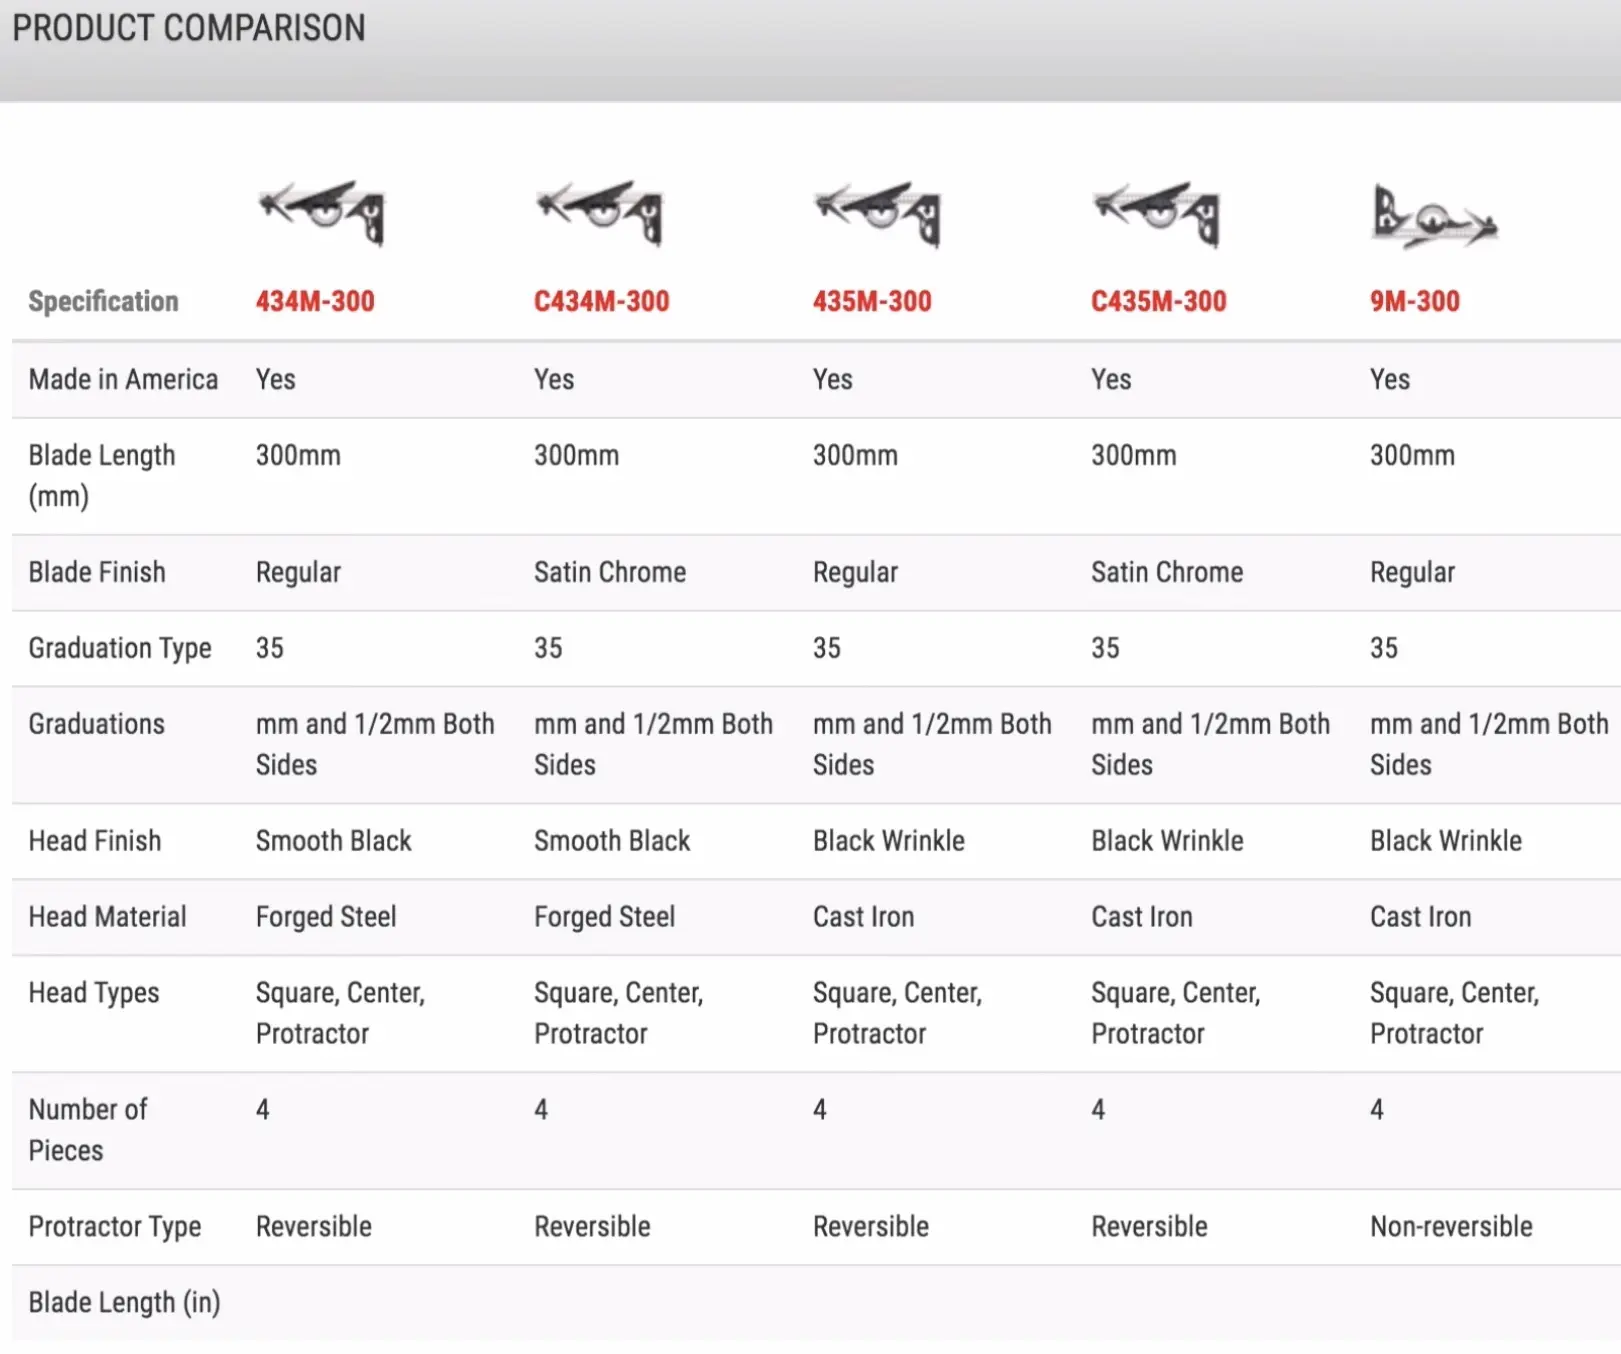Viewport: 1621px width, 1354px height.
Task: Go to the 435M-300 product page link
Action: (872, 301)
